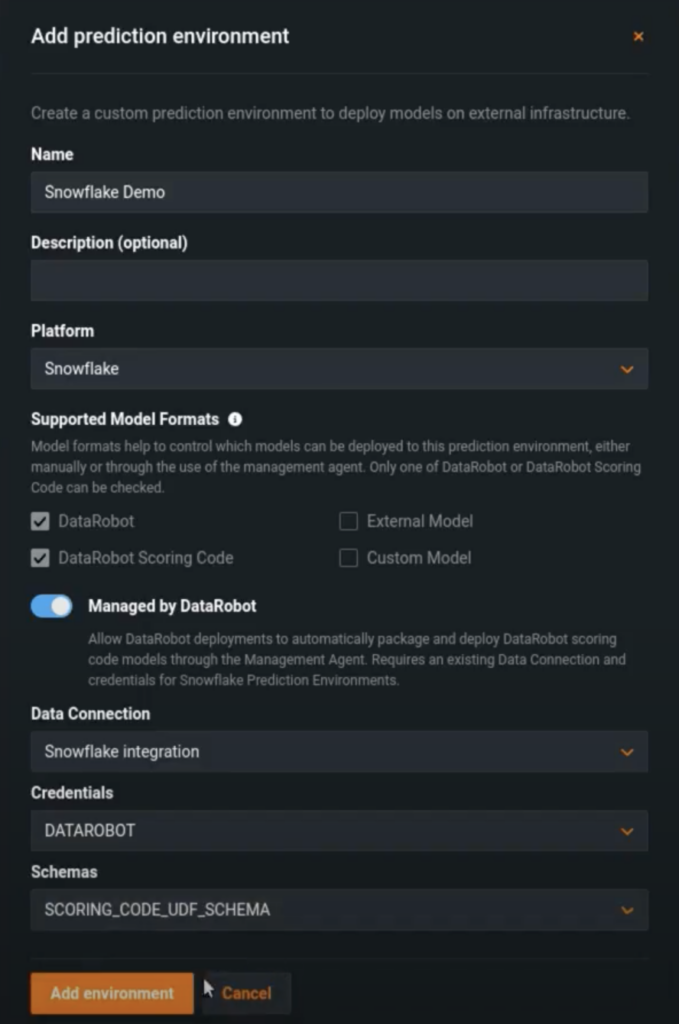The height and width of the screenshot is (1024, 679).
Task: Uncheck the DataRobot model format checkbox
Action: click(x=41, y=521)
